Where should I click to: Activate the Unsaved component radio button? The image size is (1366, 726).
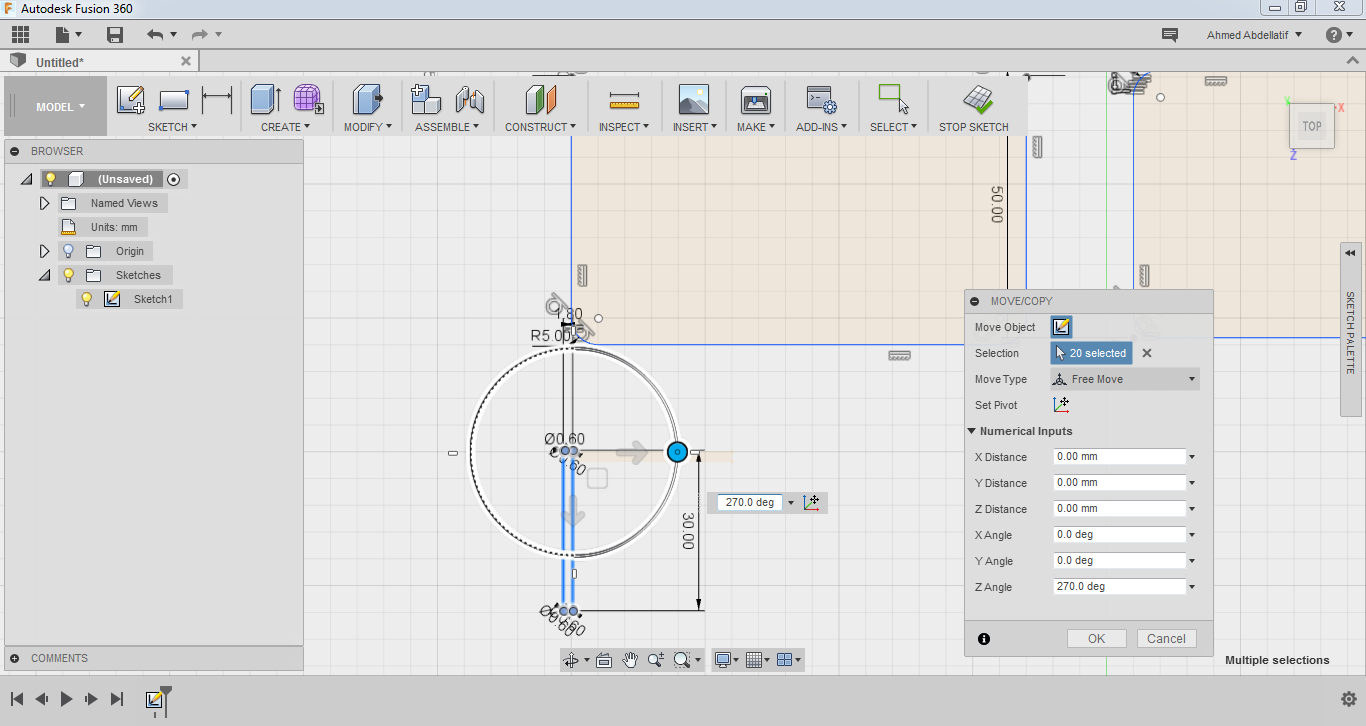[x=174, y=179]
